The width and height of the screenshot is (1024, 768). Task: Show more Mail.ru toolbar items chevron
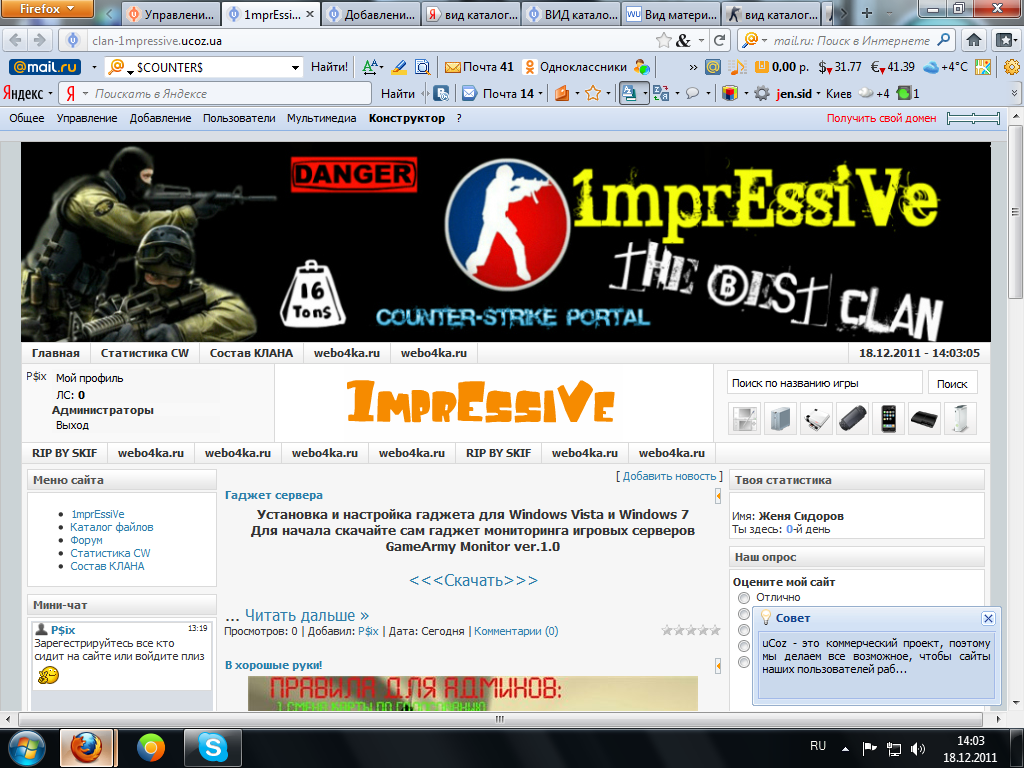[693, 67]
